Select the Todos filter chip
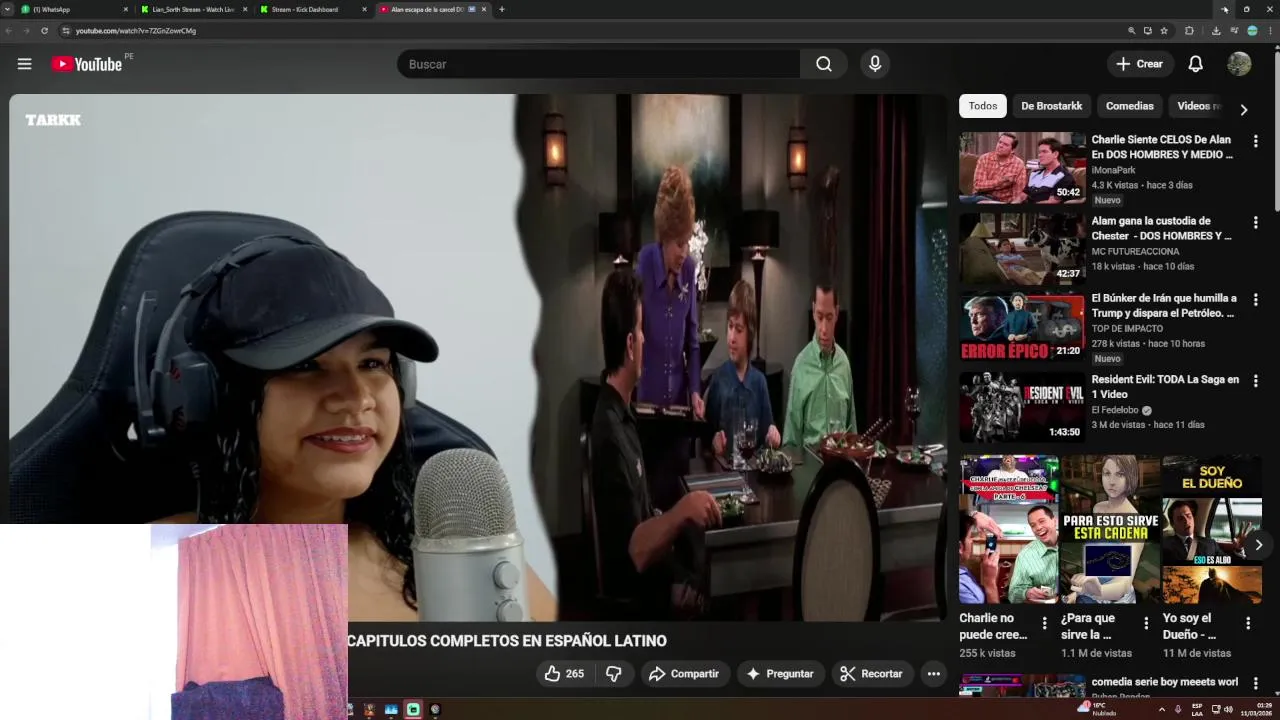The width and height of the screenshot is (1280, 720). point(983,106)
